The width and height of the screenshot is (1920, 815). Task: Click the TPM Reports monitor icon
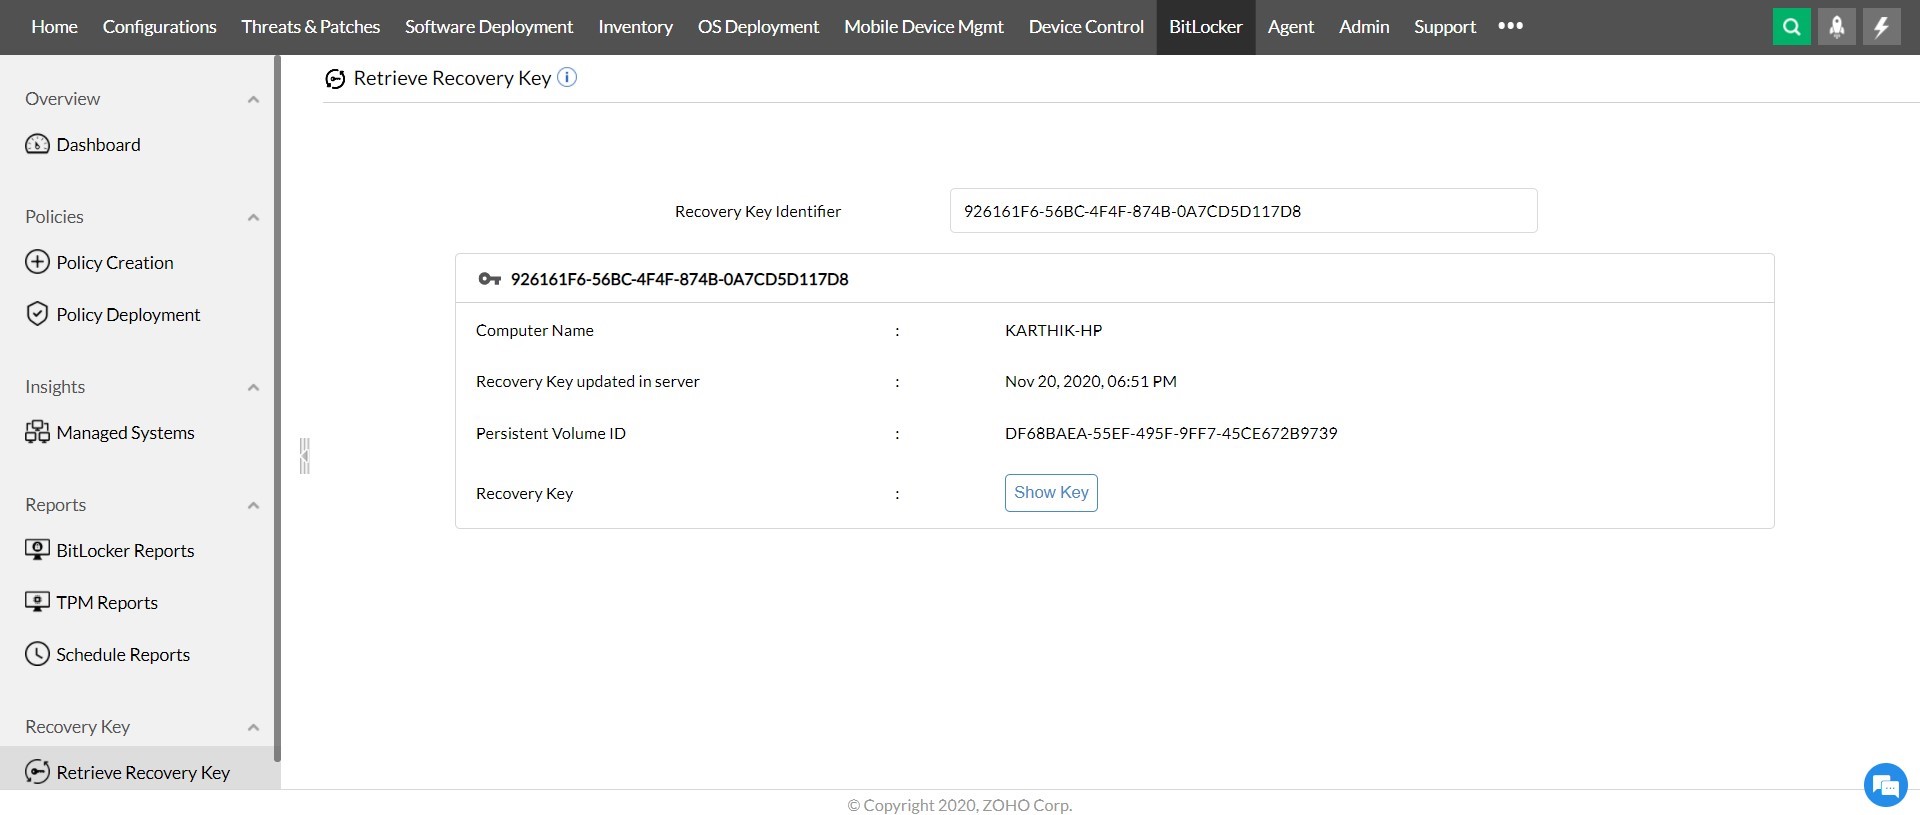coord(37,602)
